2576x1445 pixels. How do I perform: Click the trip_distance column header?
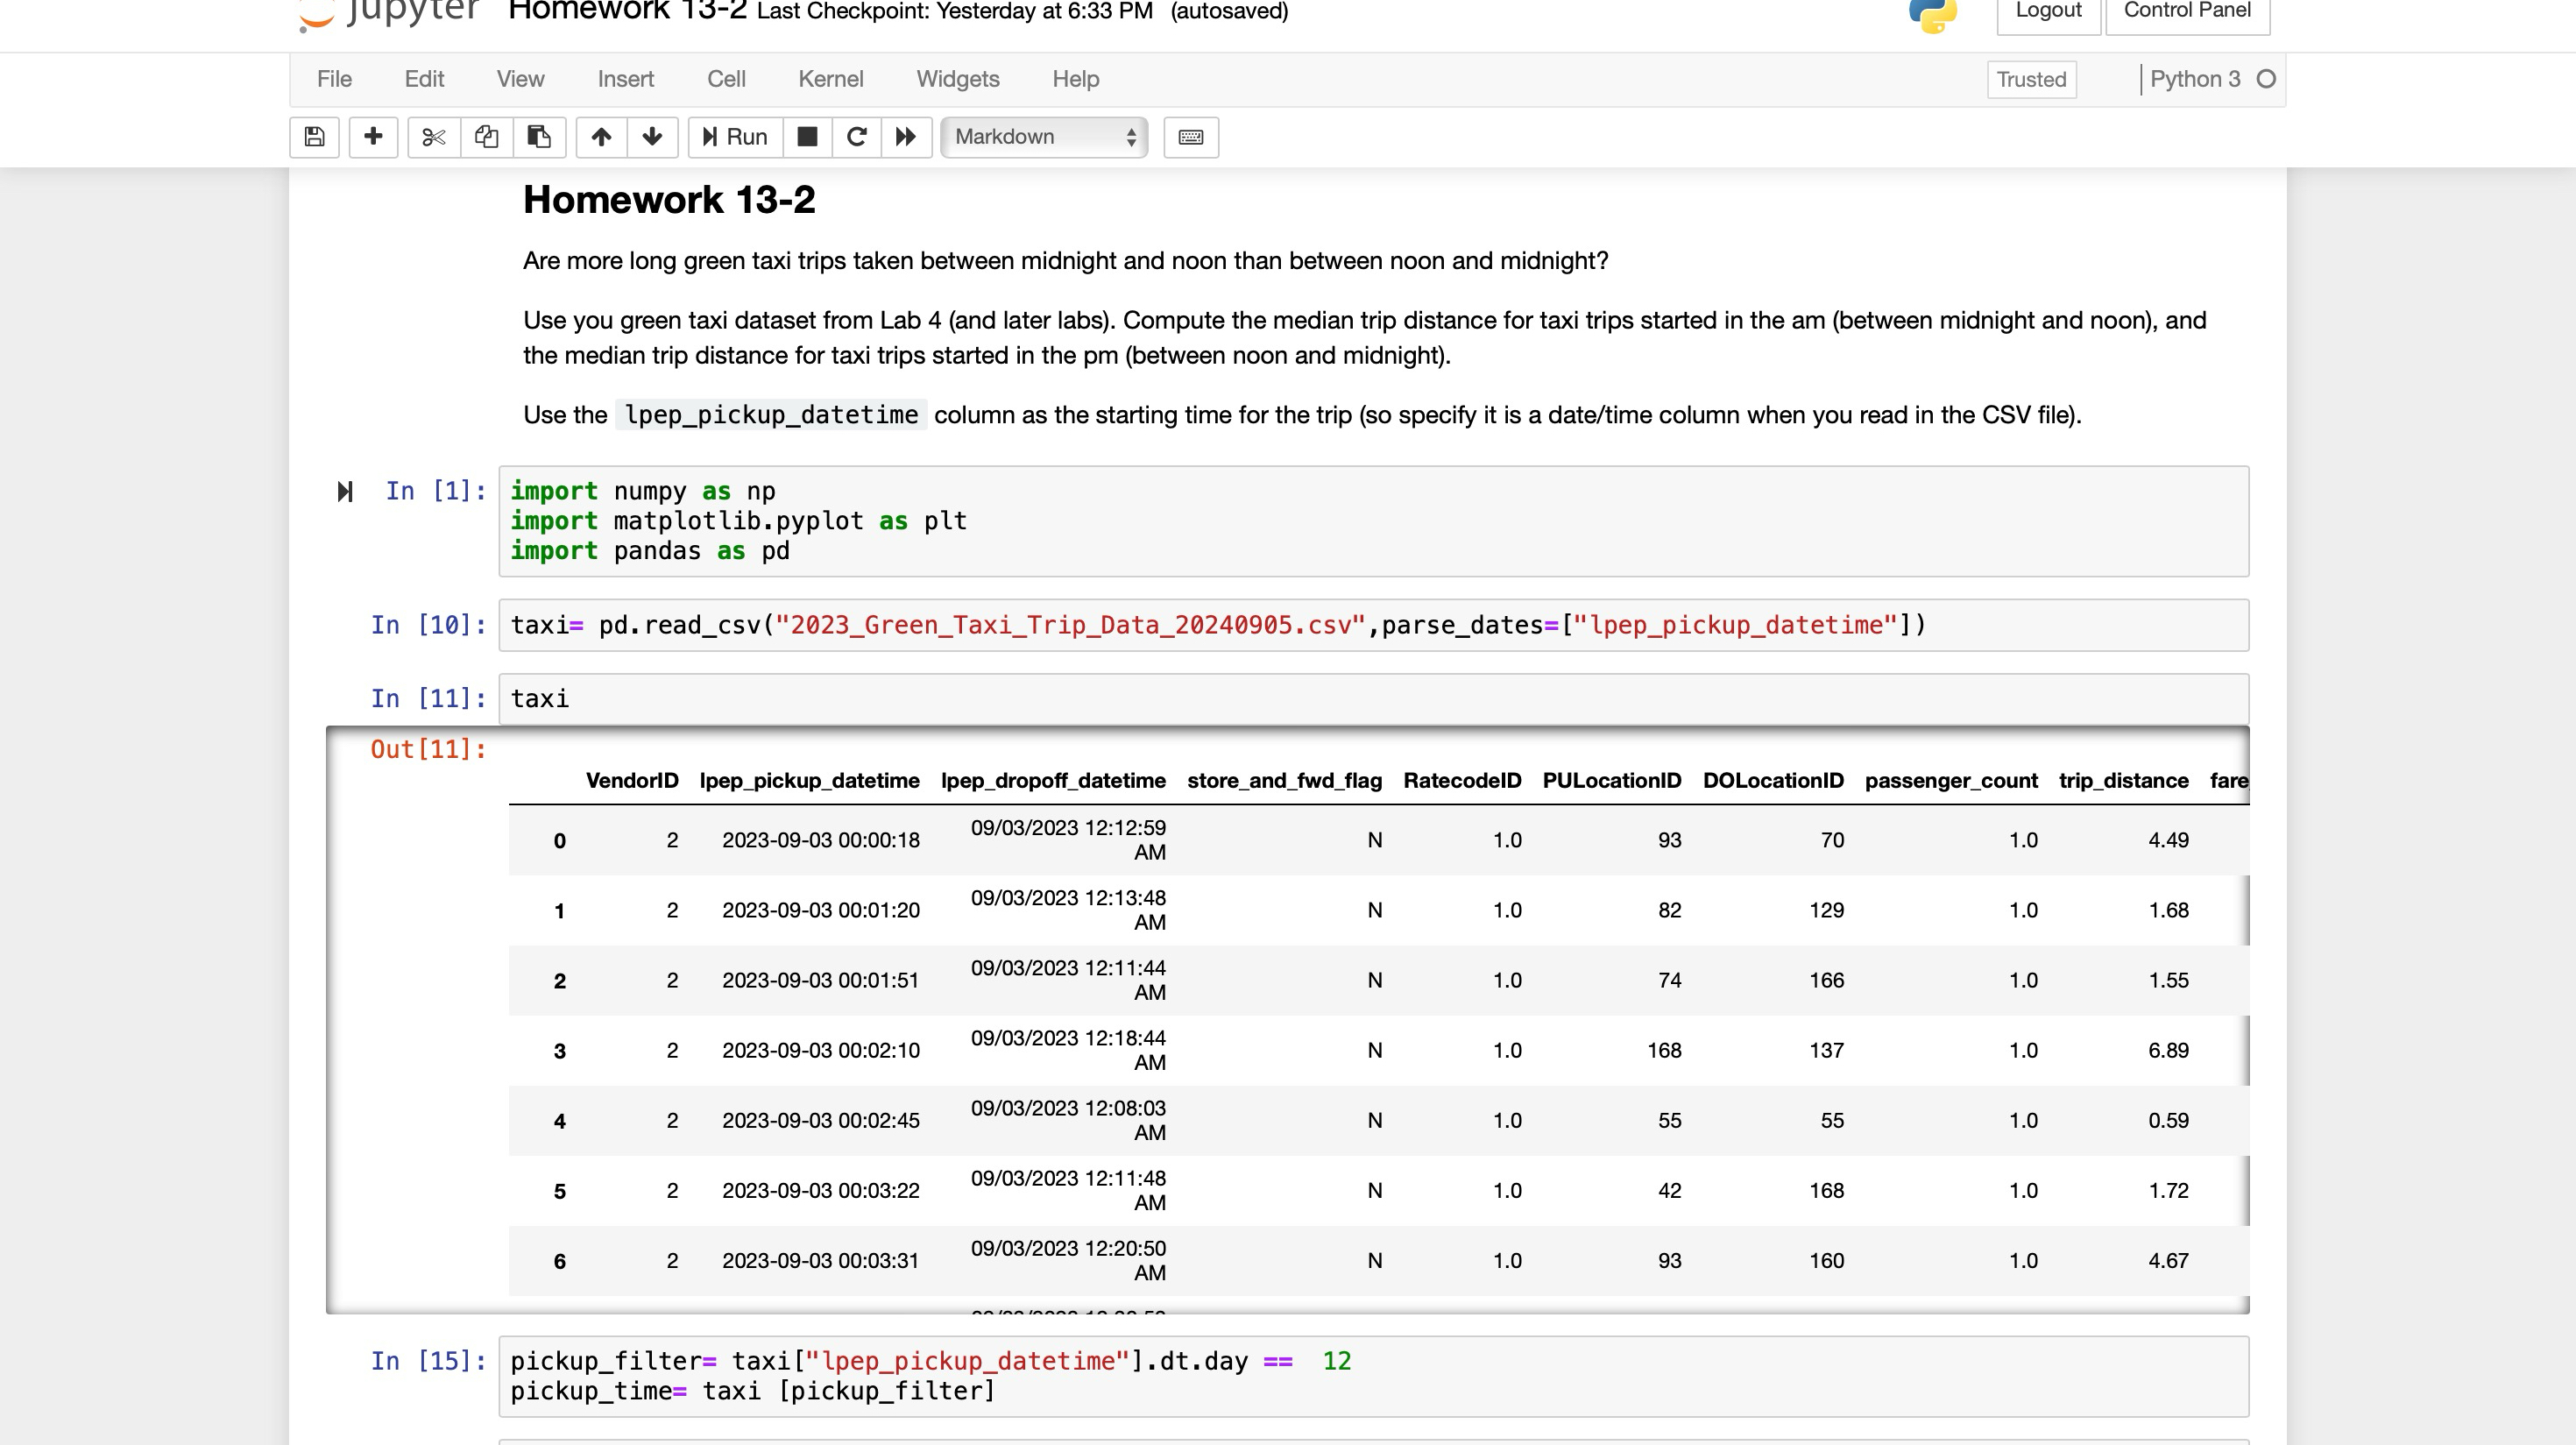coord(2123,781)
